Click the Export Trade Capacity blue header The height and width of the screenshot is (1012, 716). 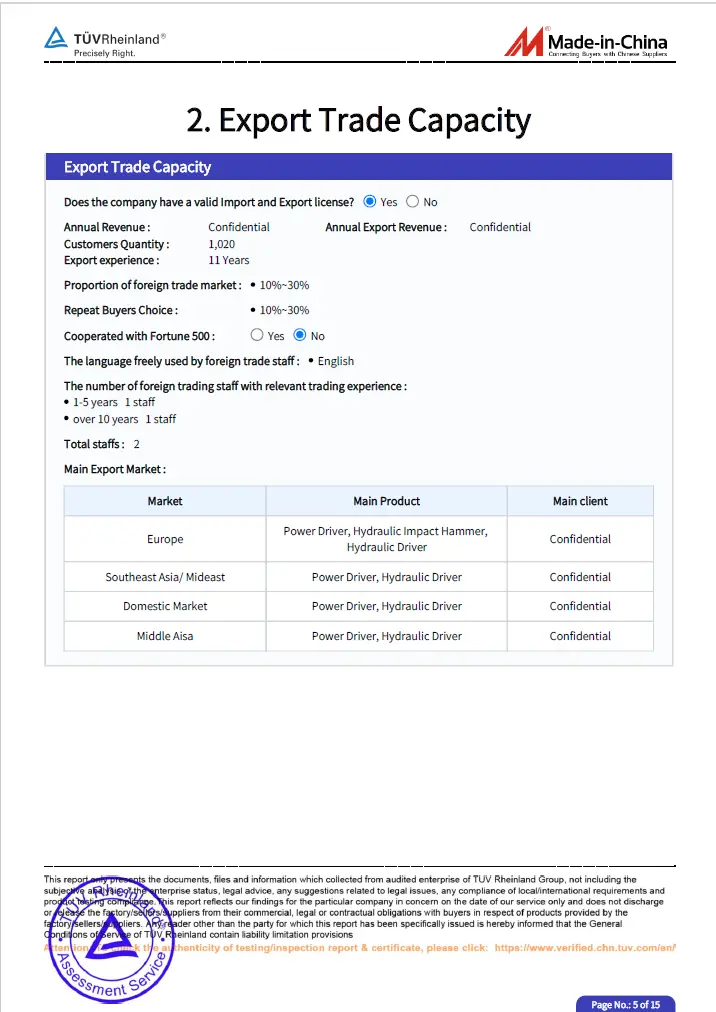point(358,167)
